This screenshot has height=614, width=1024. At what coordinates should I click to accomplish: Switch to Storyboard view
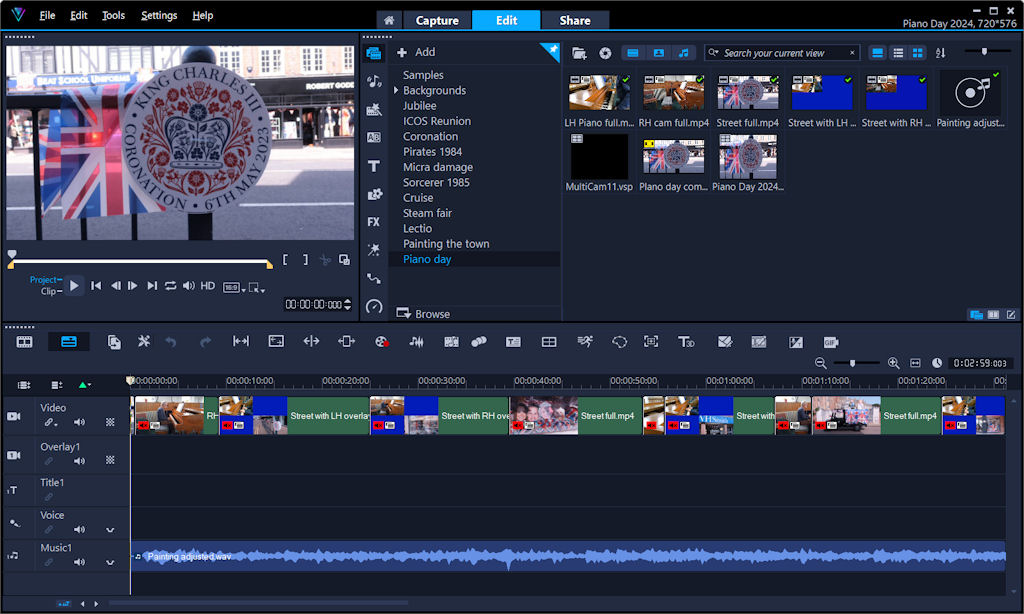coord(24,342)
